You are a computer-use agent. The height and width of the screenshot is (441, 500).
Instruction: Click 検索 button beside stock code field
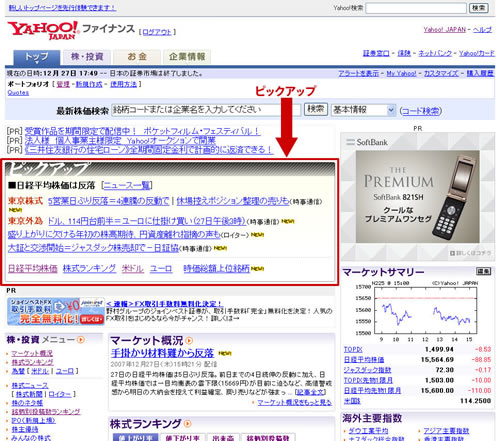coord(316,109)
